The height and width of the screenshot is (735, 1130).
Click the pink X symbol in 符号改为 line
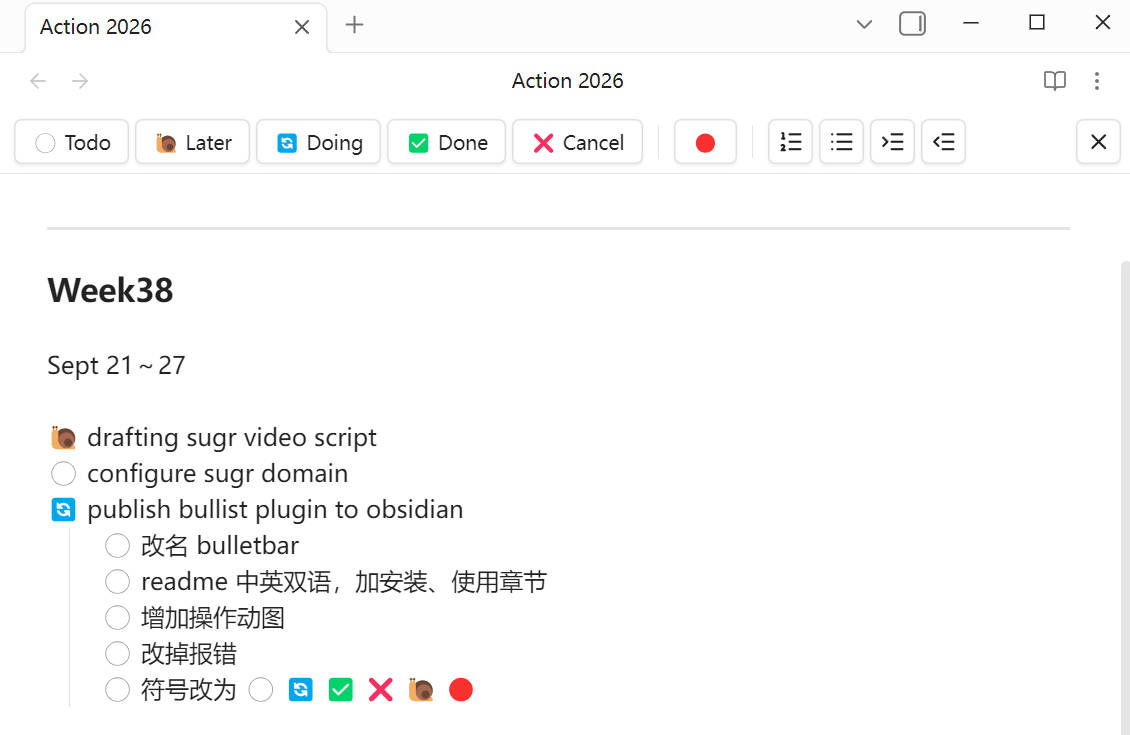click(381, 690)
